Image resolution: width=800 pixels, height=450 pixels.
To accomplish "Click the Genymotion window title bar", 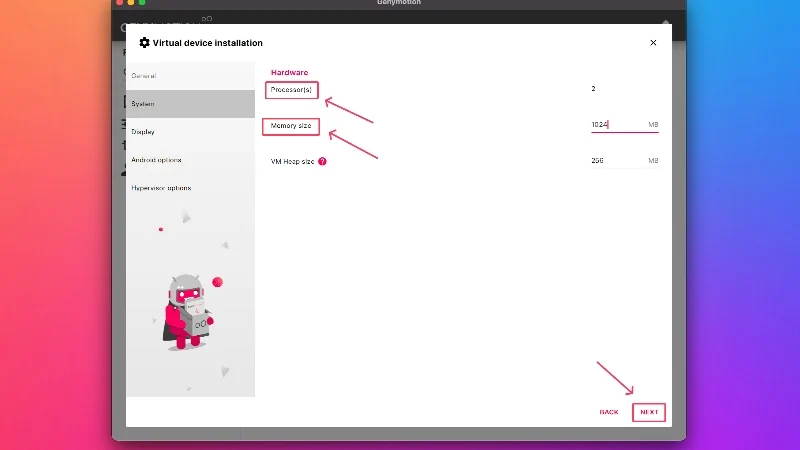I will [x=399, y=3].
